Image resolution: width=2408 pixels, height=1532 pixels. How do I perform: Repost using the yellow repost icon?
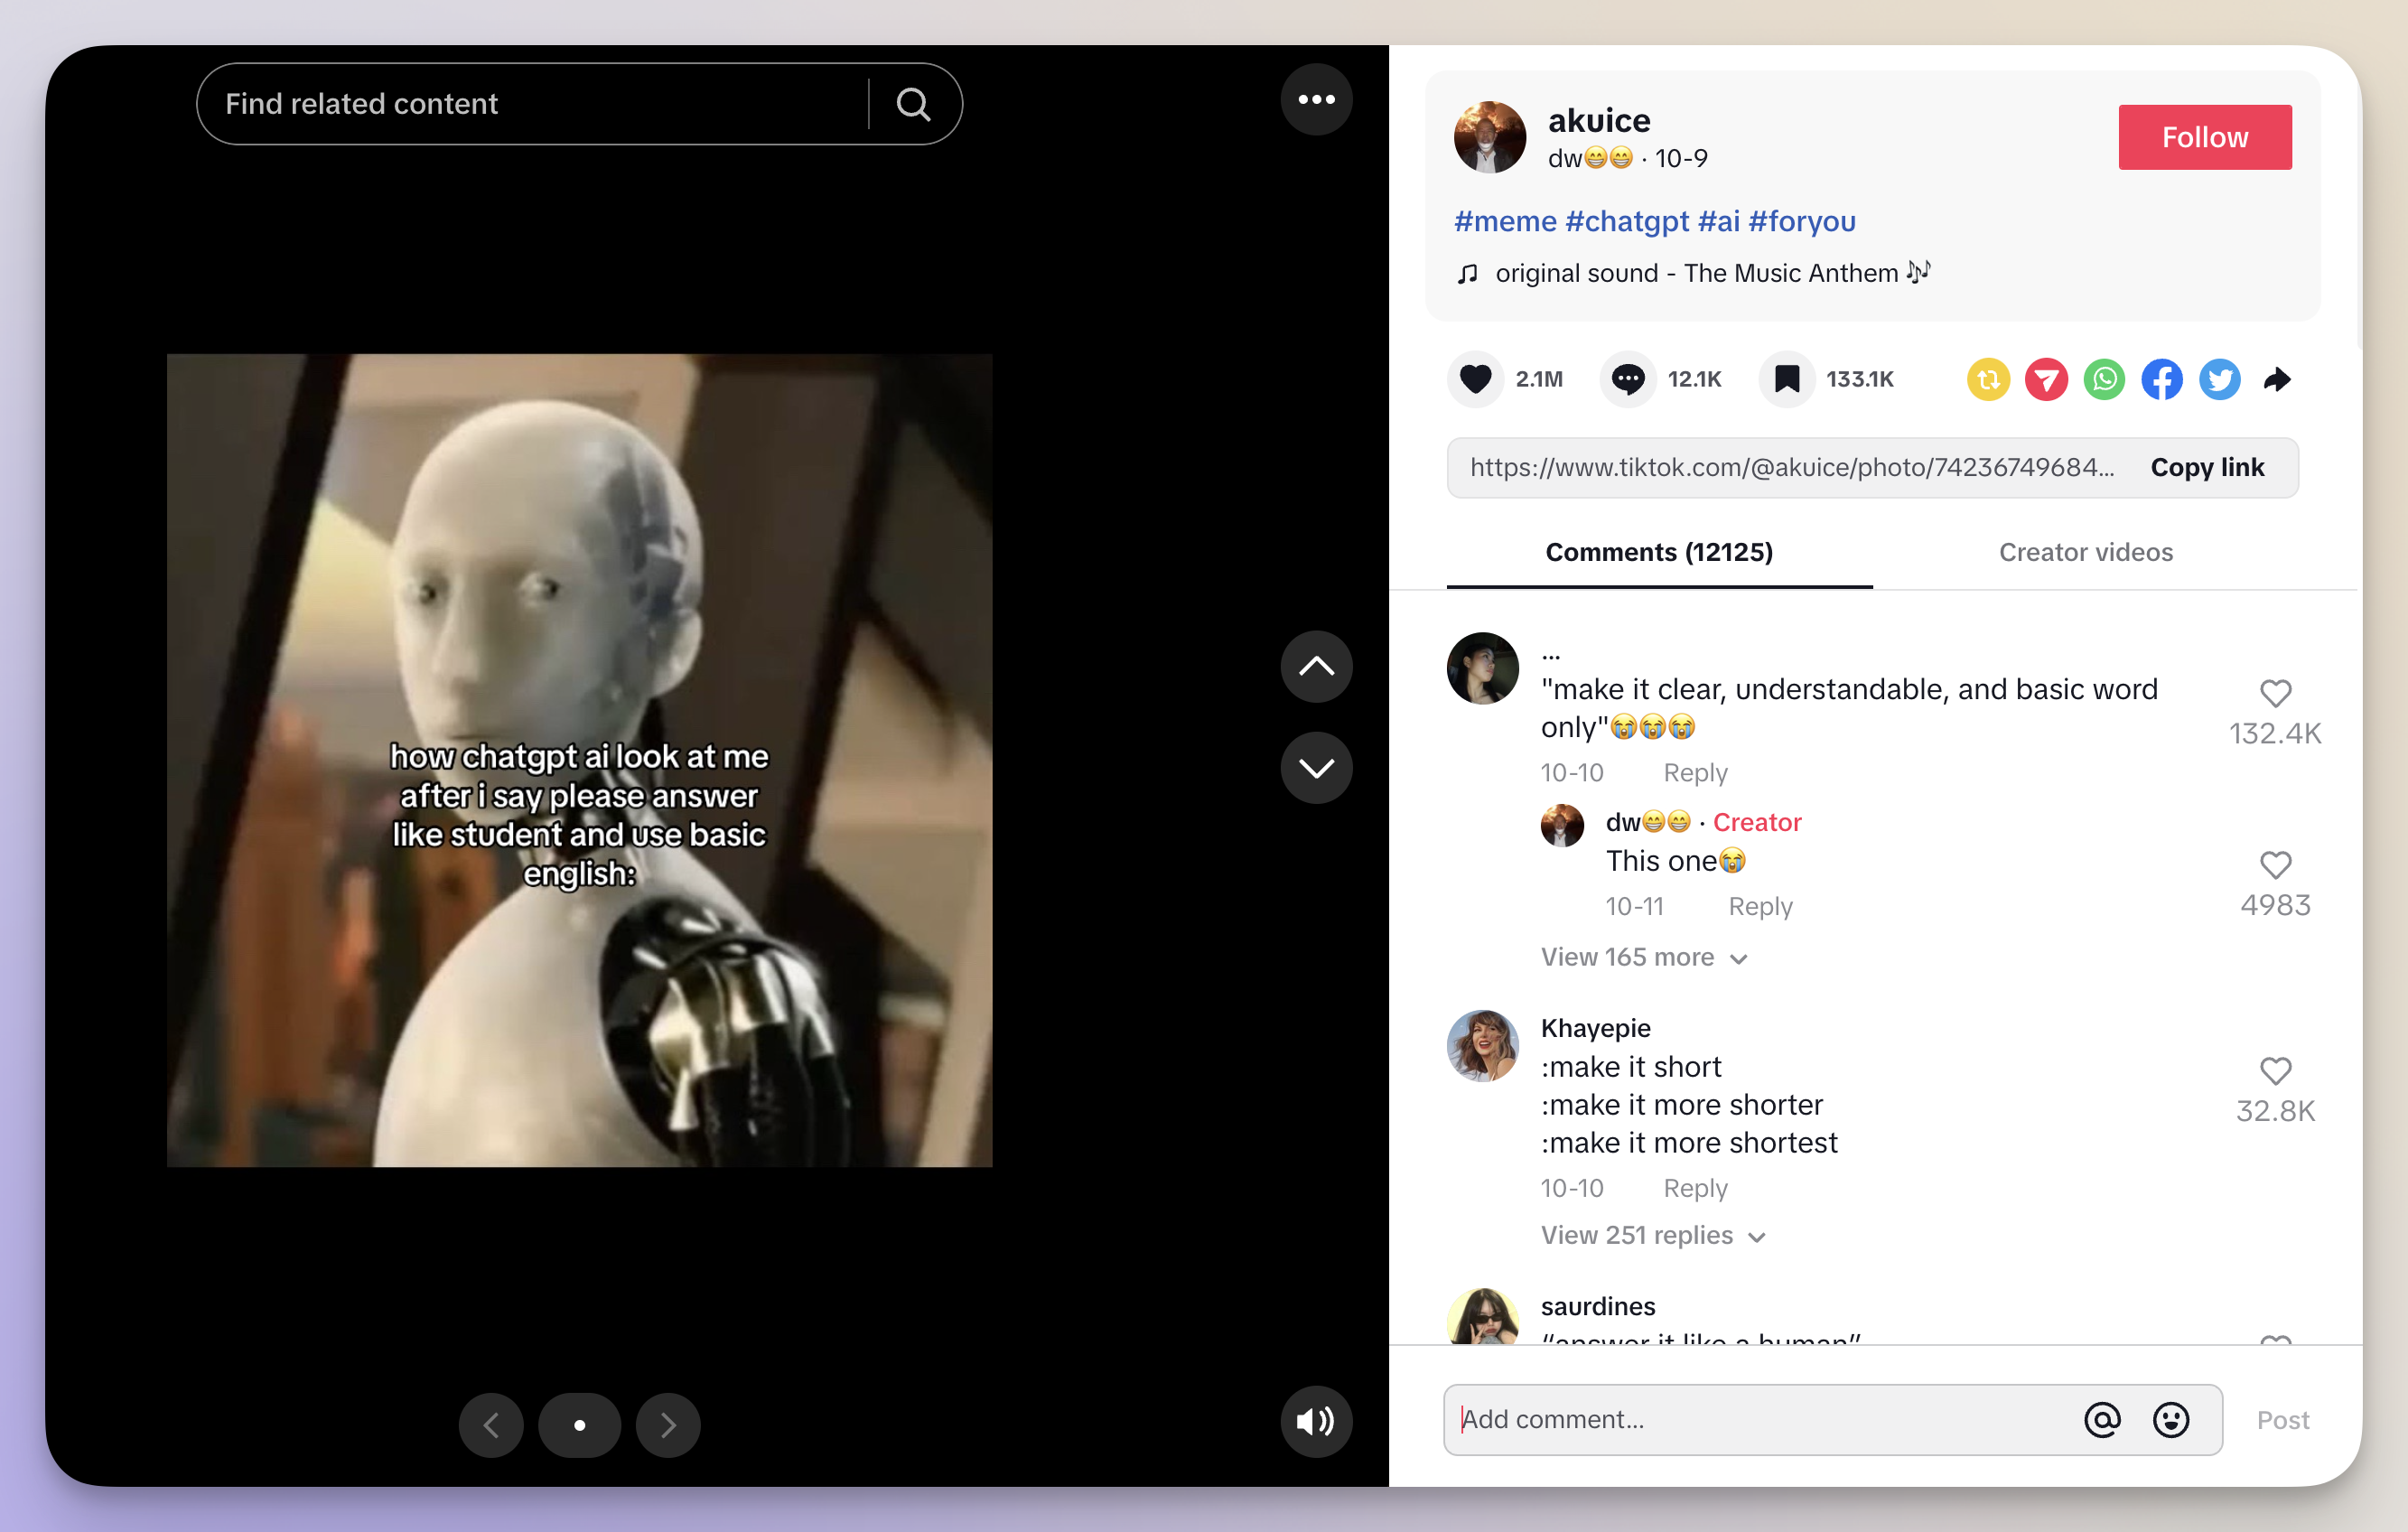[1988, 379]
